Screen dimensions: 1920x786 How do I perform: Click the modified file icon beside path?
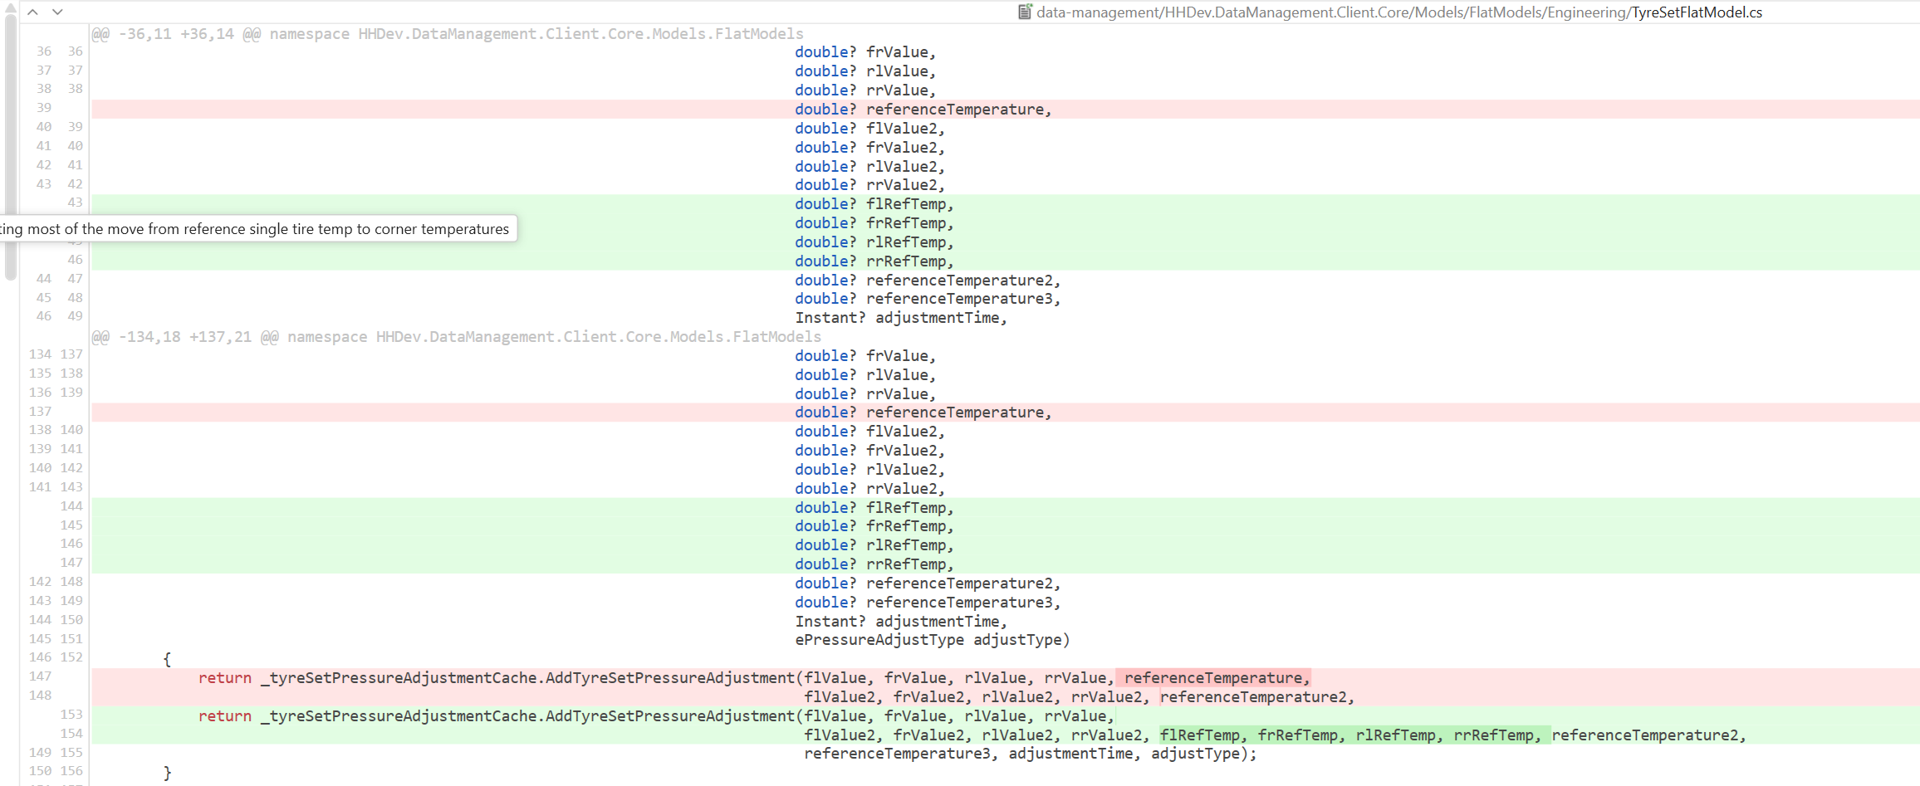click(1024, 12)
